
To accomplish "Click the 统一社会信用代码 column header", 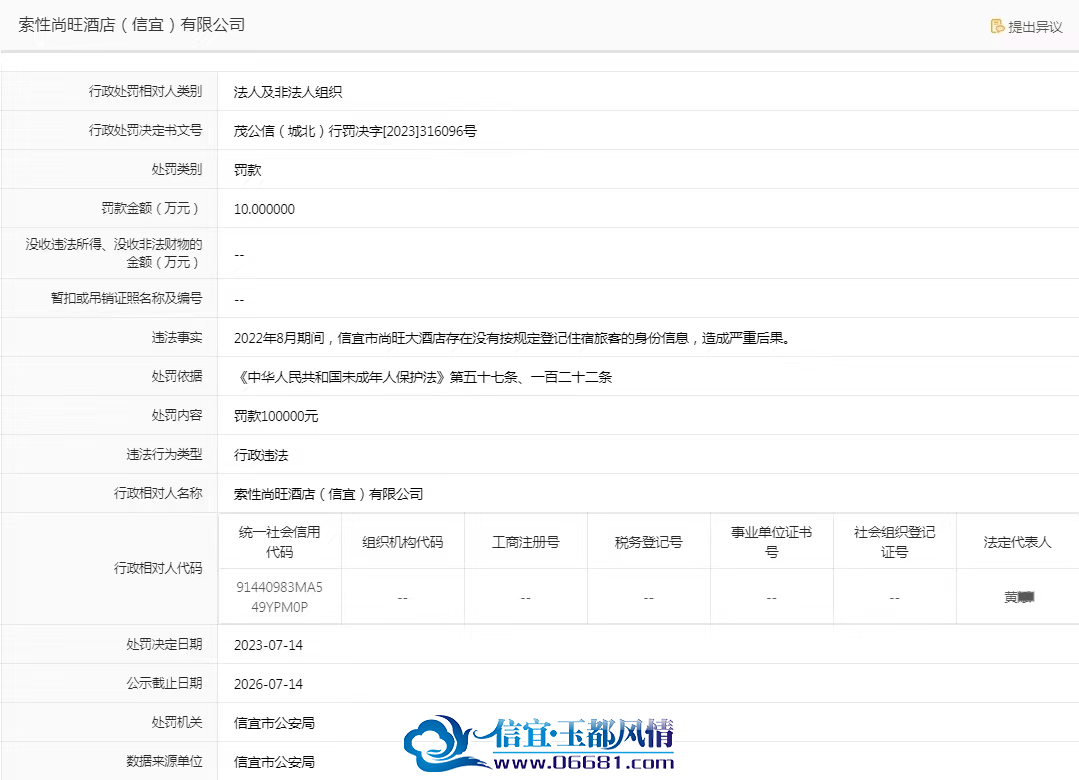I will [279, 542].
